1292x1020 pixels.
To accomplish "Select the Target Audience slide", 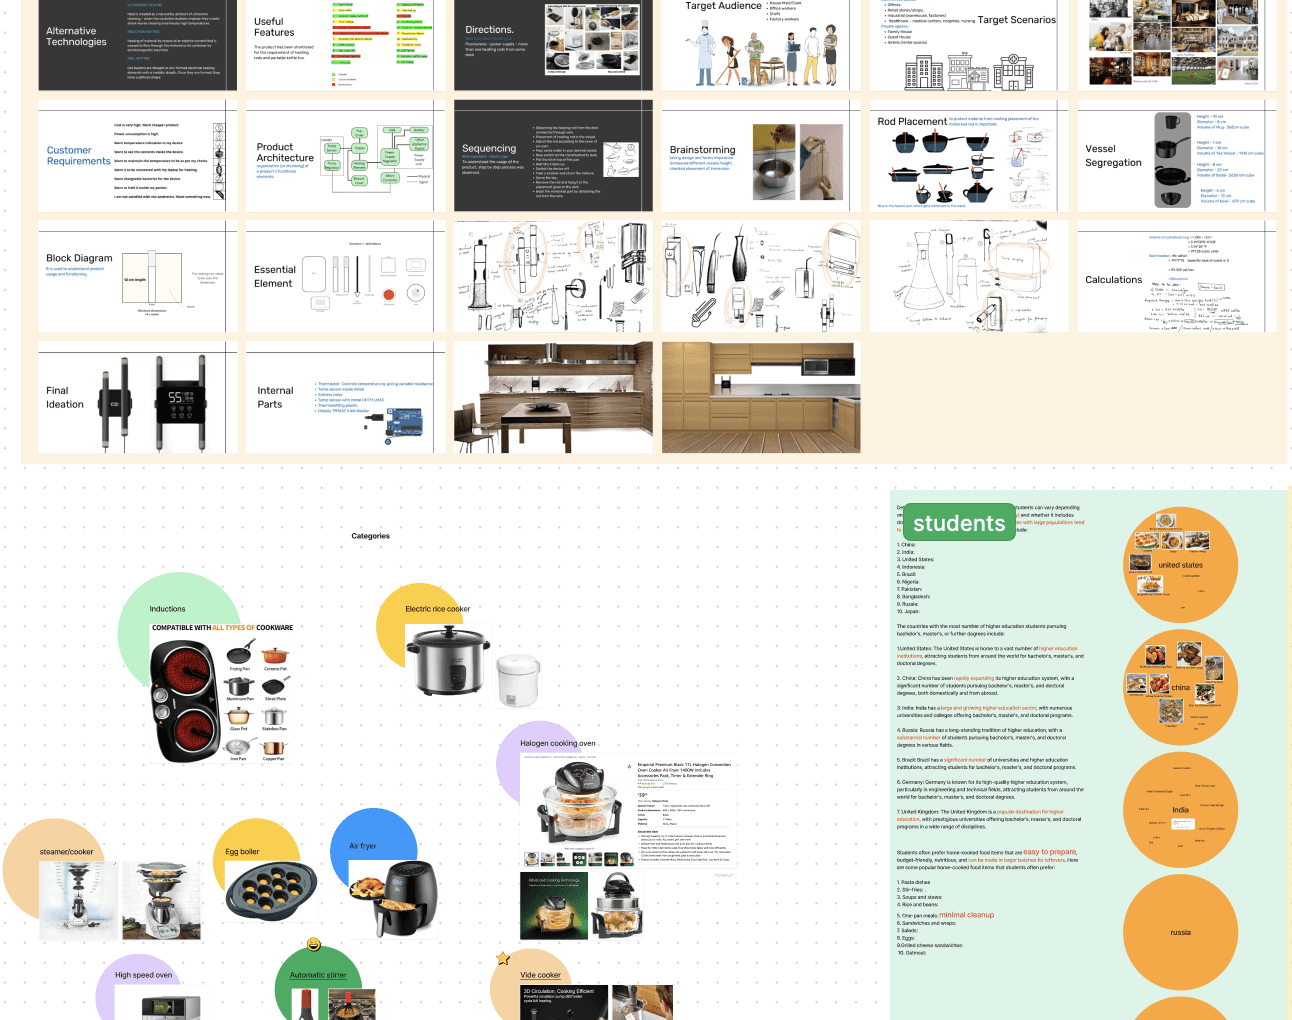I will 761,45.
